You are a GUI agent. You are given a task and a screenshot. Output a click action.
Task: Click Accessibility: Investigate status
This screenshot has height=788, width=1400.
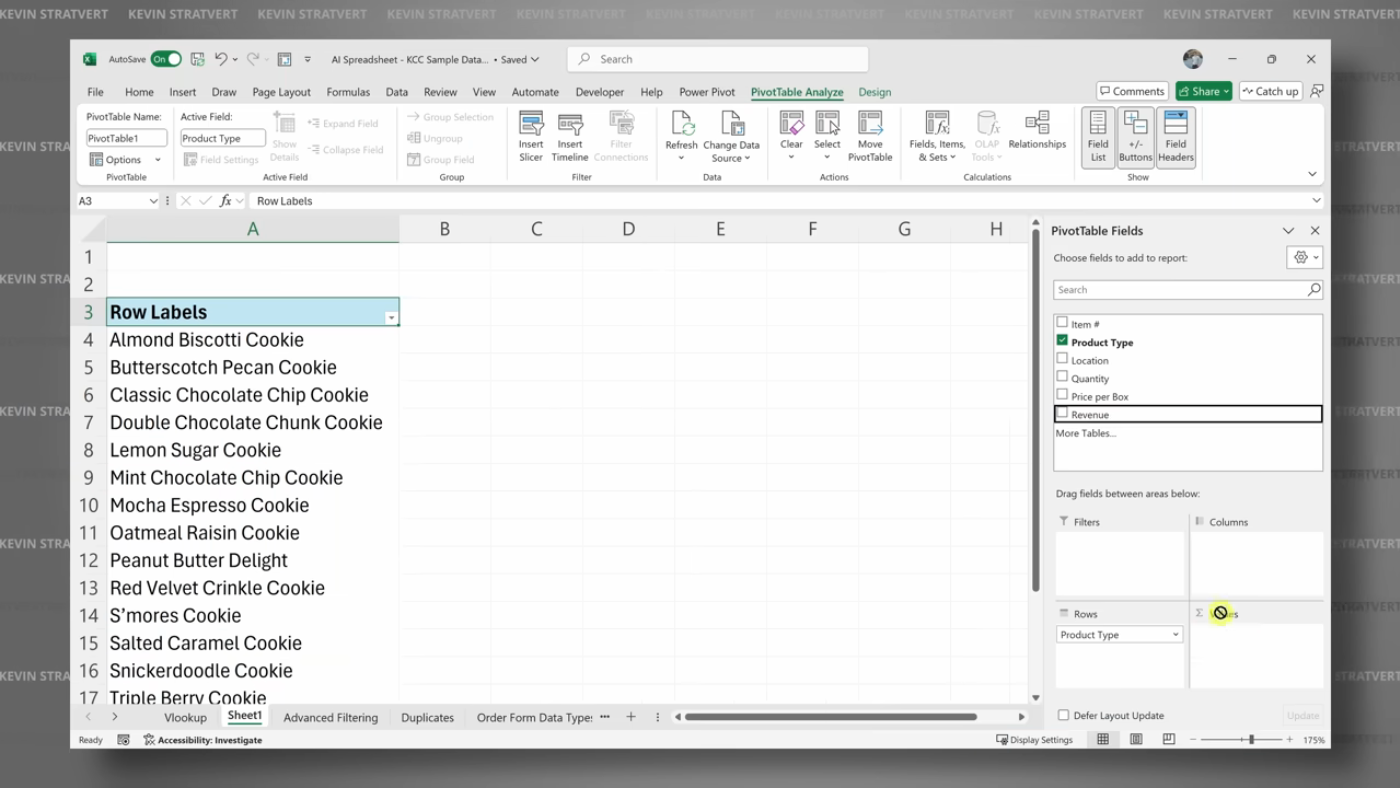(203, 740)
